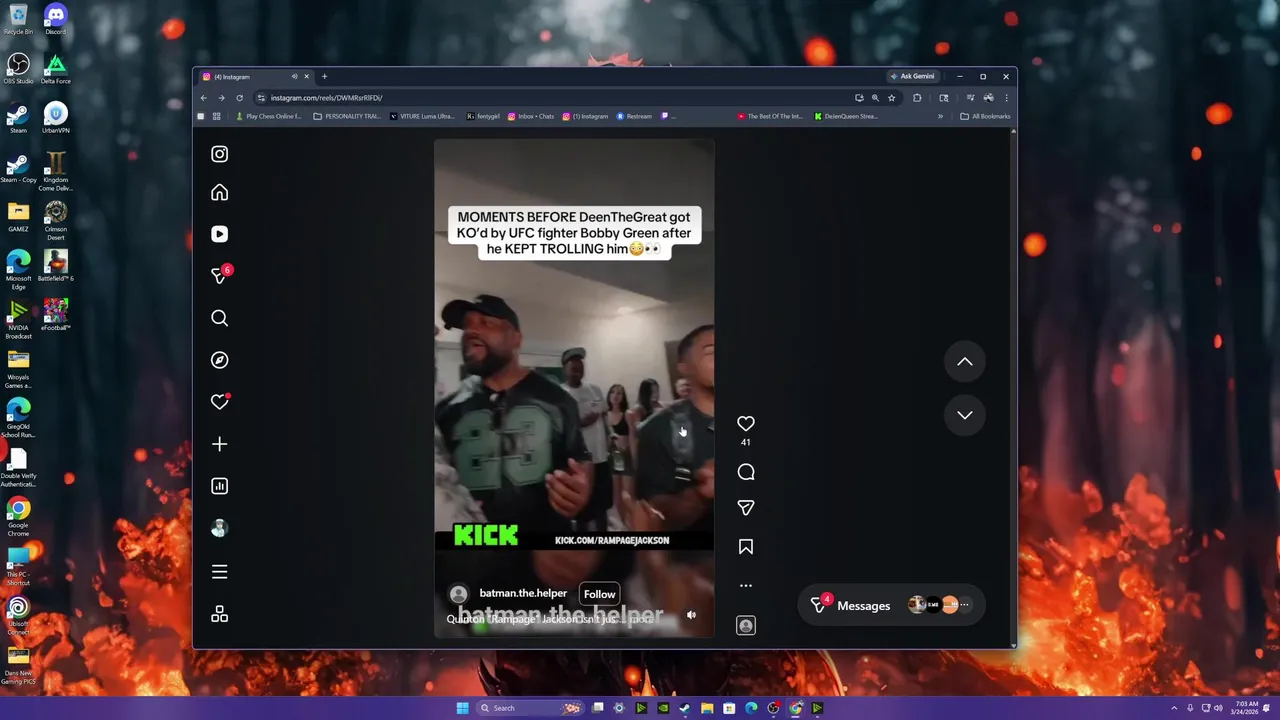Share the reel via paper plane icon

pos(746,508)
